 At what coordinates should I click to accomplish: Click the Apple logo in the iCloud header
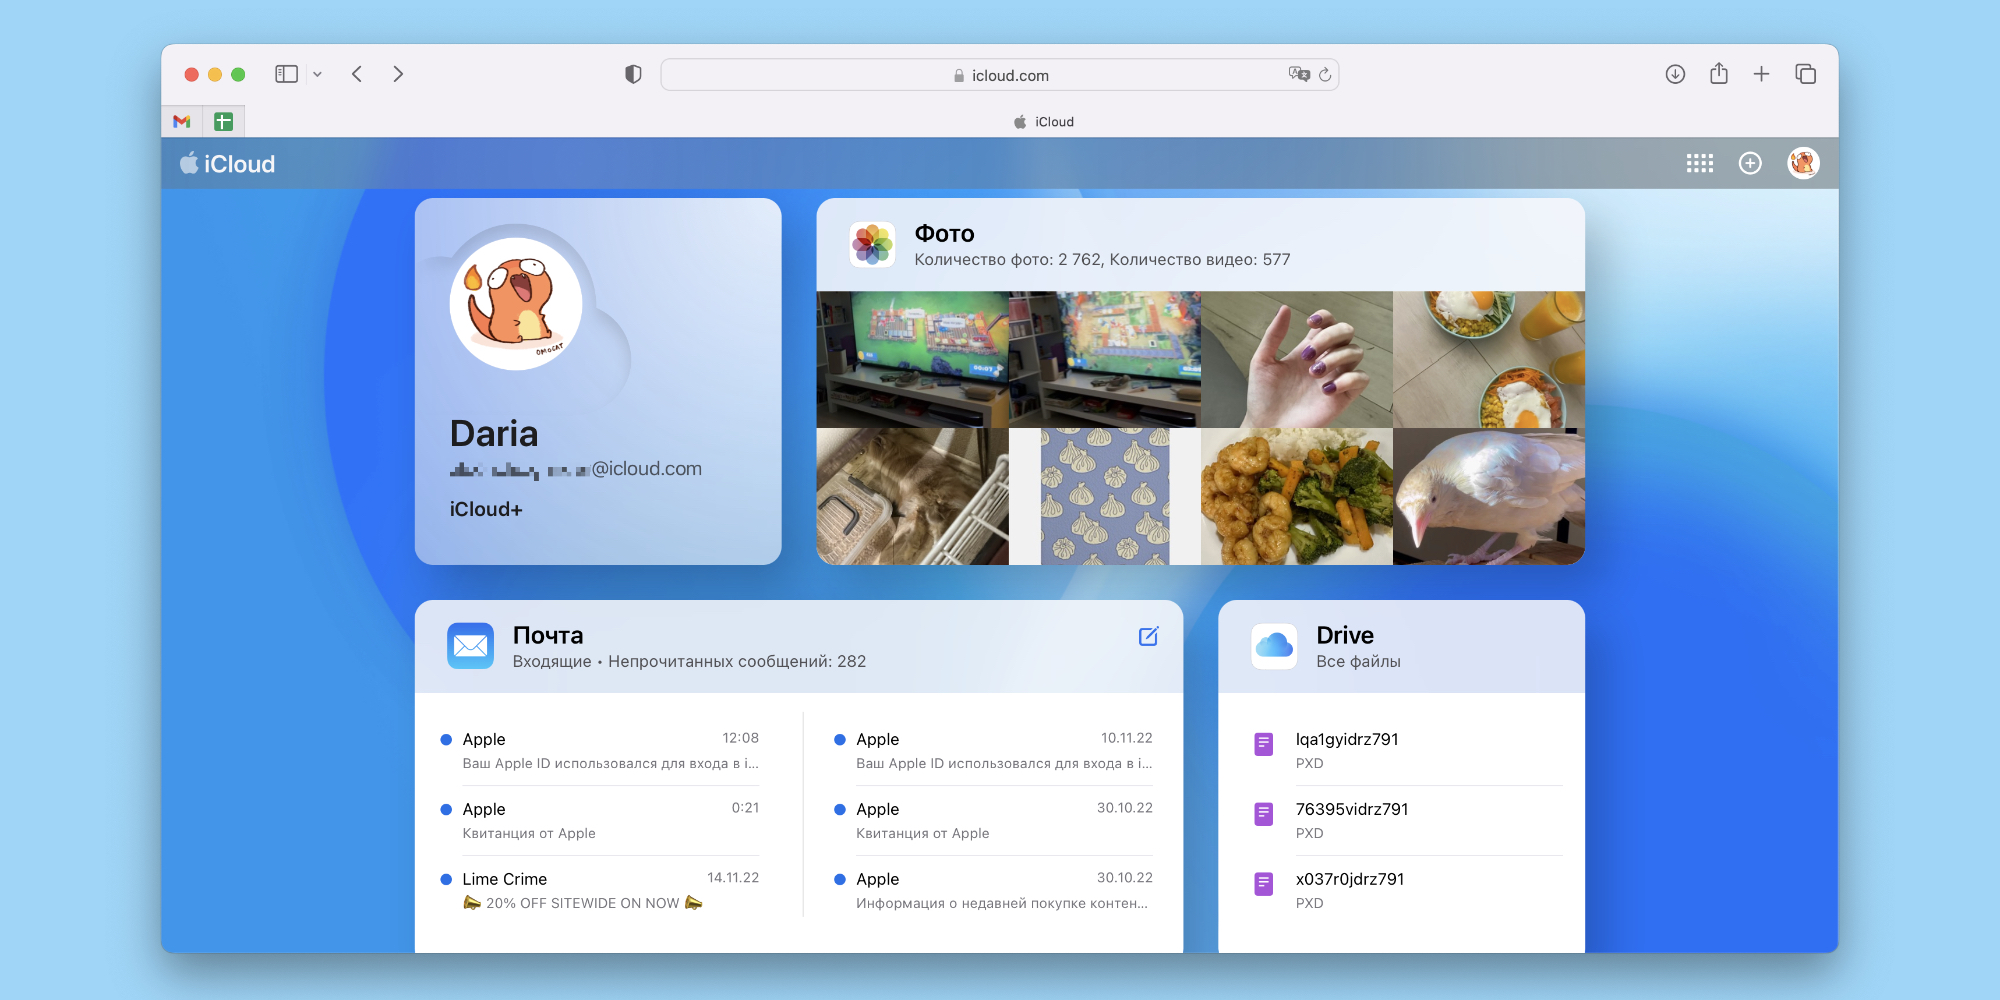(189, 163)
